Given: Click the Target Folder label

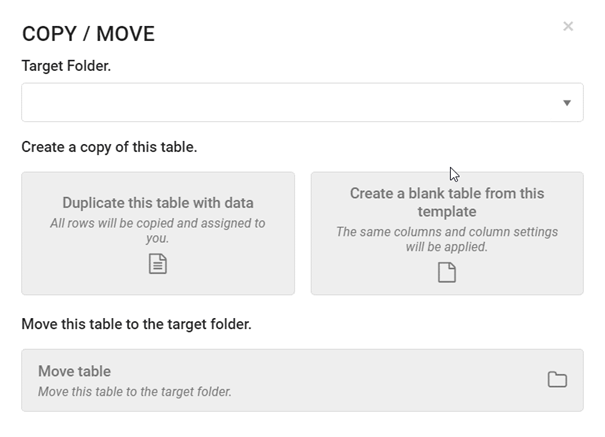Looking at the screenshot, I should 66,66.
